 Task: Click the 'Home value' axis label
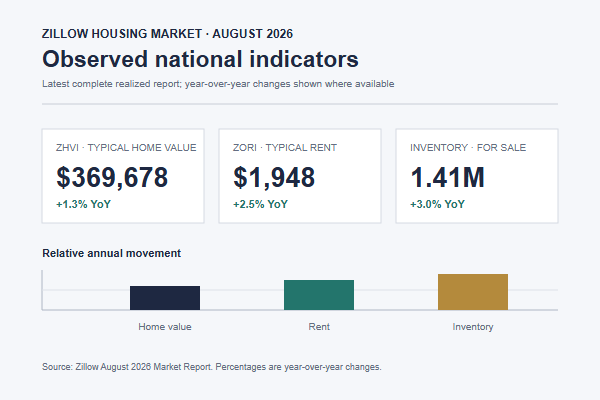point(165,327)
